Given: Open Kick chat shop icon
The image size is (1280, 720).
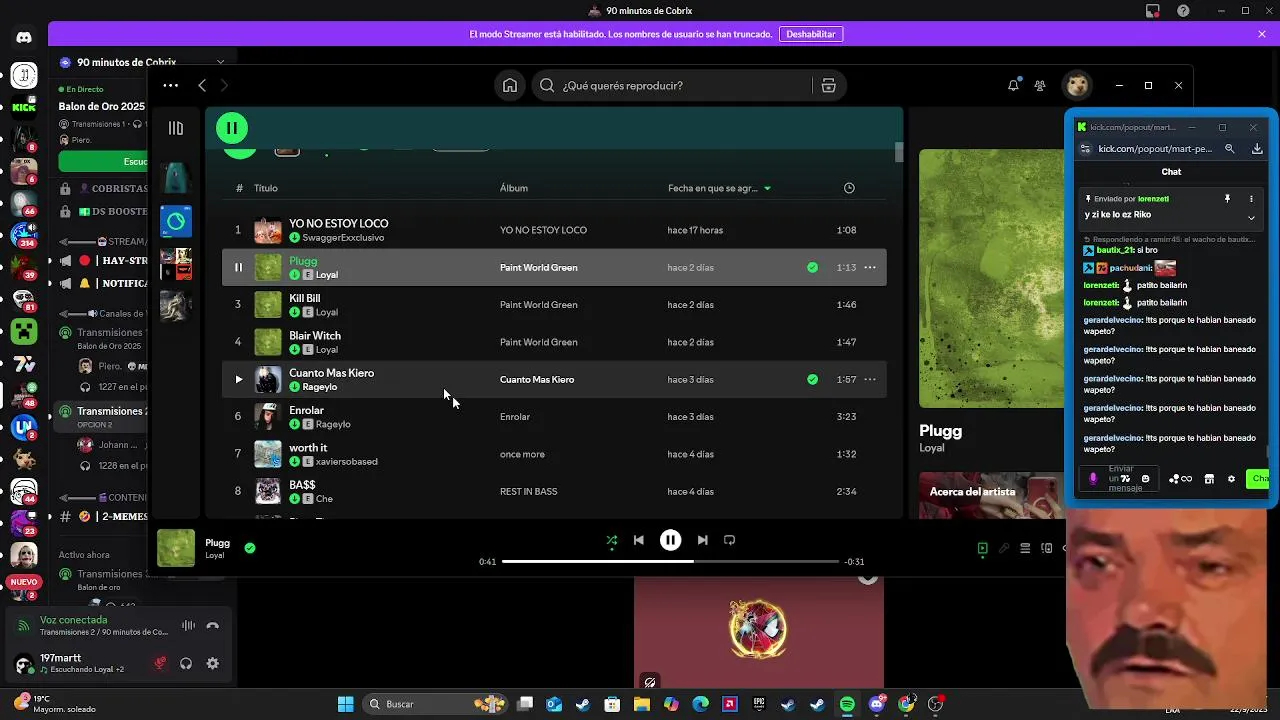Looking at the screenshot, I should pyautogui.click(x=1209, y=479).
